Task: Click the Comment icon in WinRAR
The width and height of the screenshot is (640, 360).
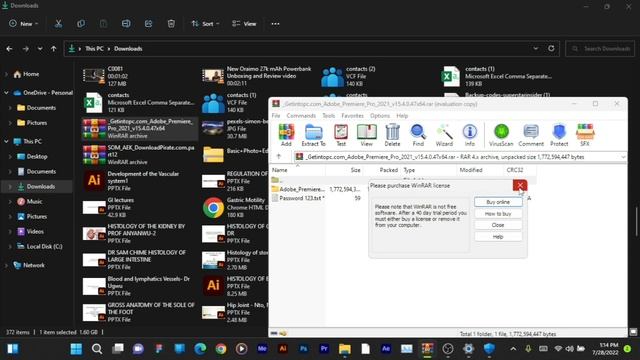Action: pos(531,135)
